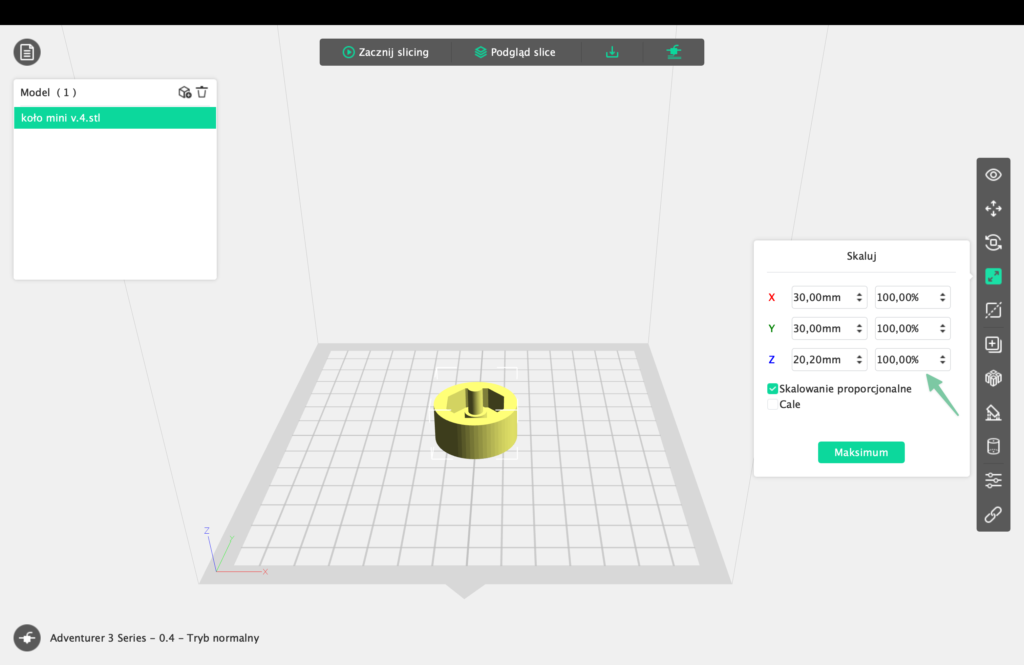This screenshot has height=665, width=1024.
Task: Click the X scale 100,00% field
Action: point(912,297)
